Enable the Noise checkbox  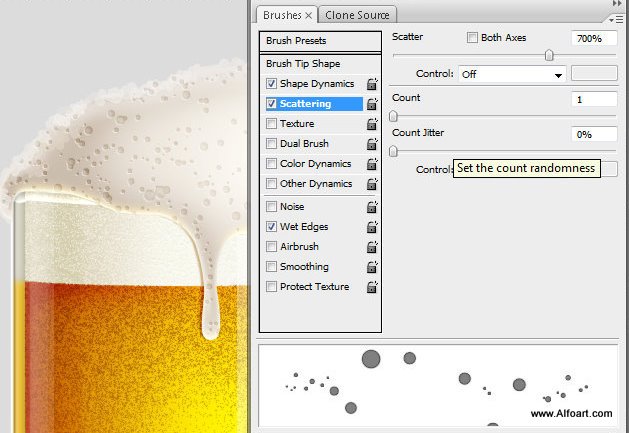pos(271,206)
